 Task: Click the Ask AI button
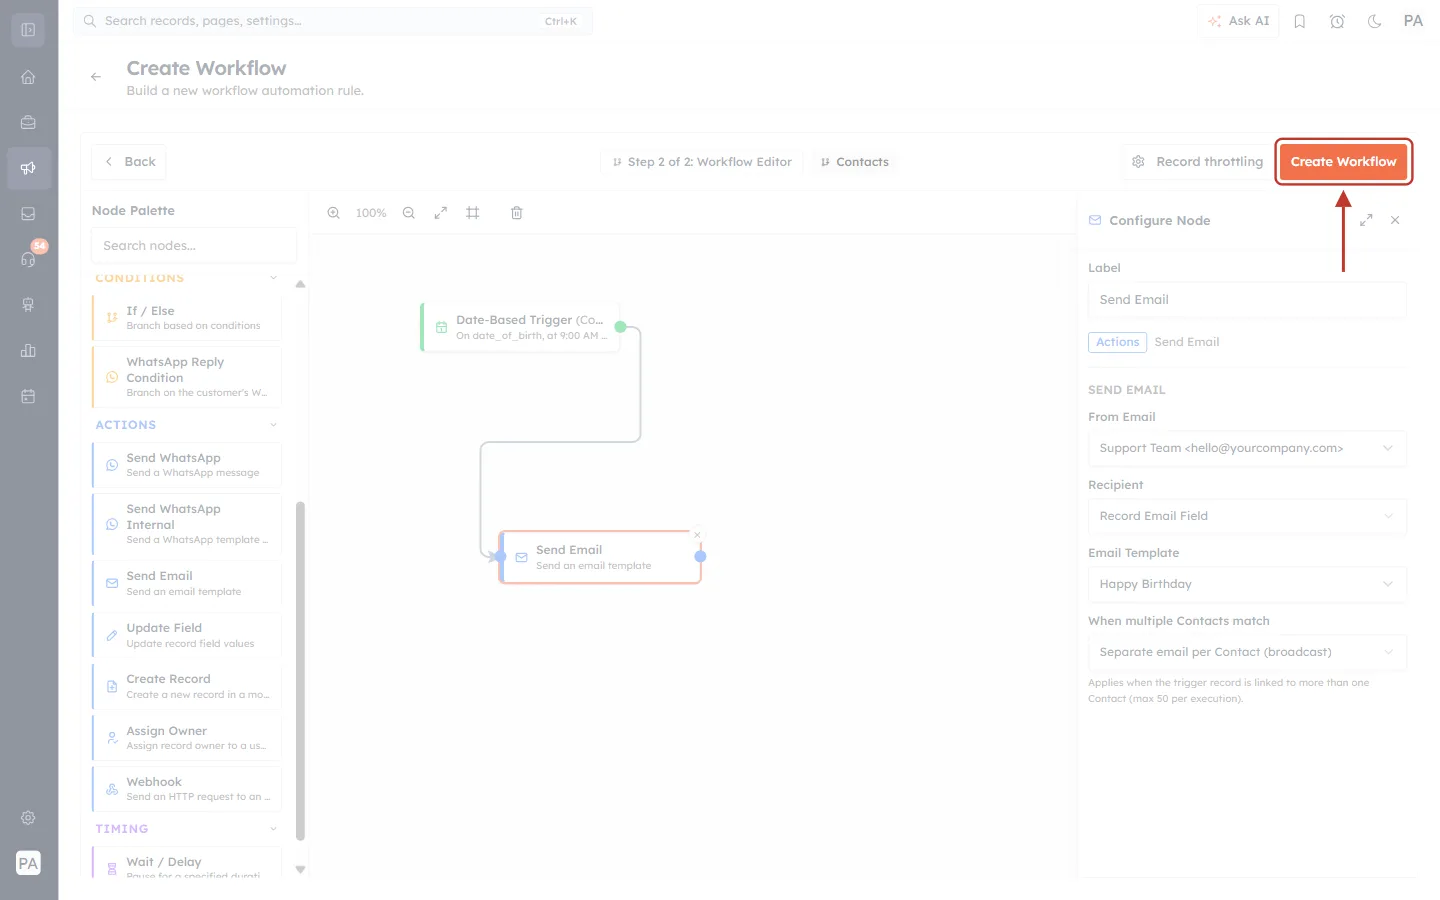1238,21
